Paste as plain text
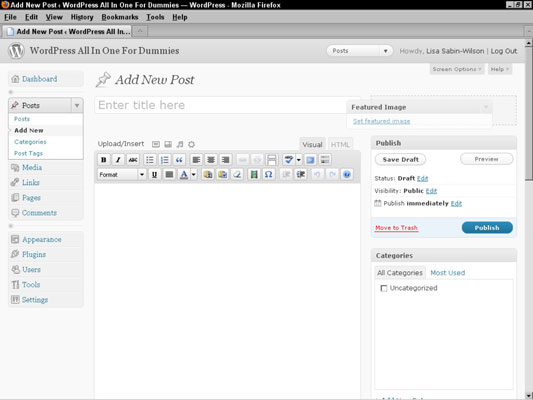The height and width of the screenshot is (400, 533). tap(208, 175)
